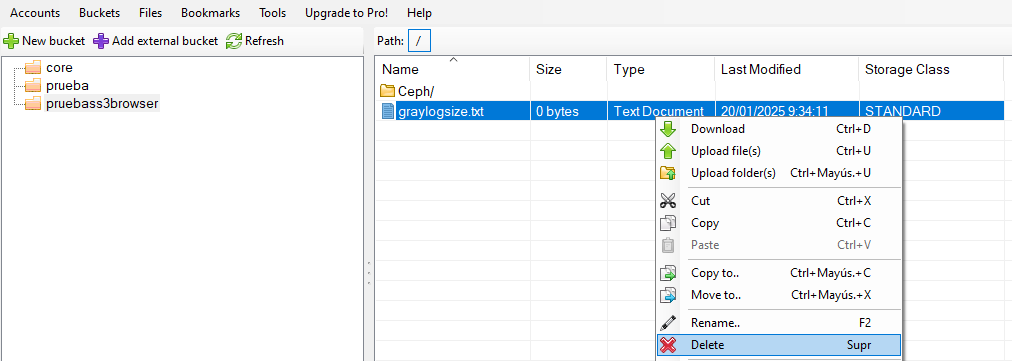This screenshot has width=1012, height=361.
Task: Select the Ceph/ folder row
Action: click(689, 91)
